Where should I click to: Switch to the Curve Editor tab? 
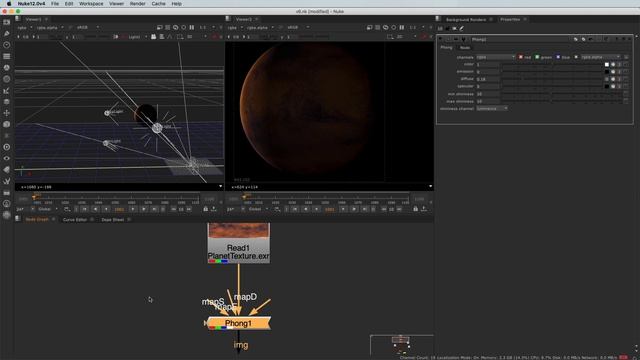click(75, 220)
